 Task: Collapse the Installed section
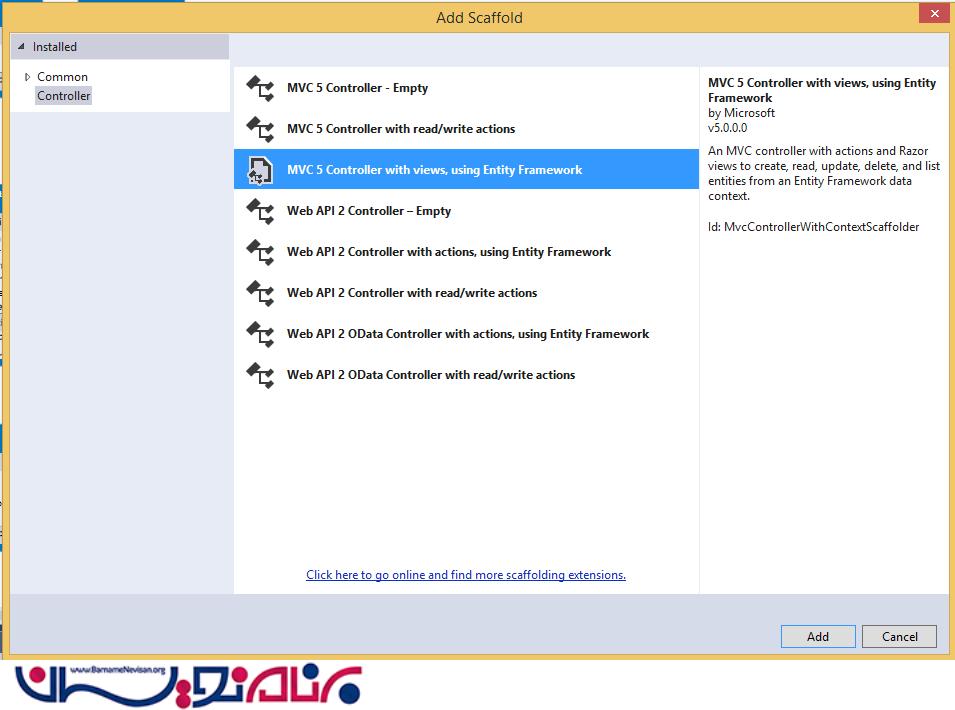(x=21, y=46)
